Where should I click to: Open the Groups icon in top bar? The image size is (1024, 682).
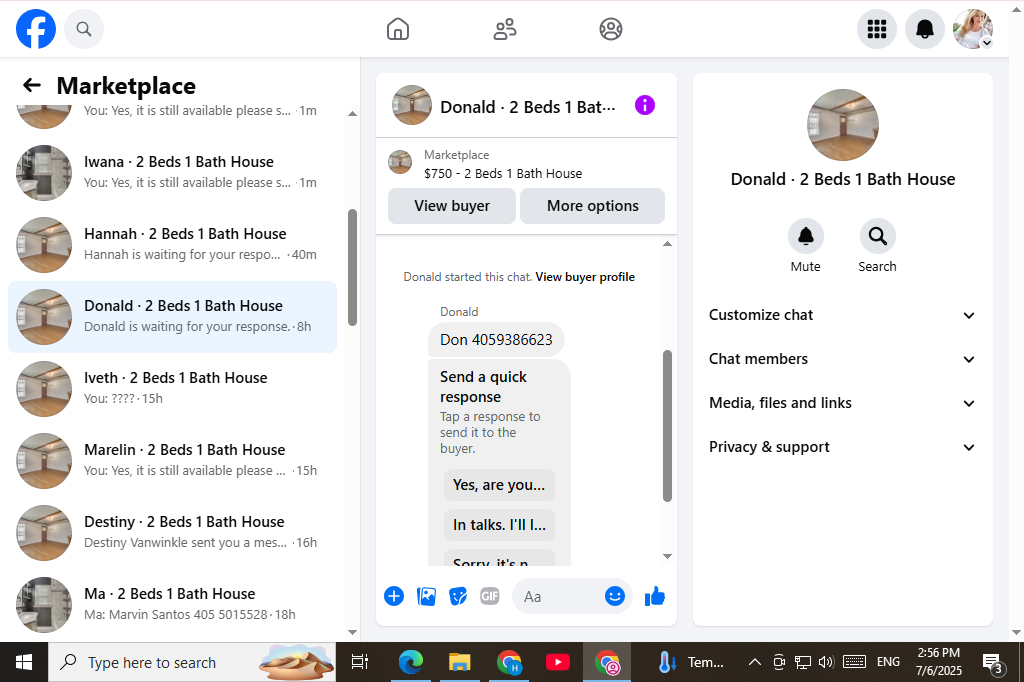pos(611,29)
